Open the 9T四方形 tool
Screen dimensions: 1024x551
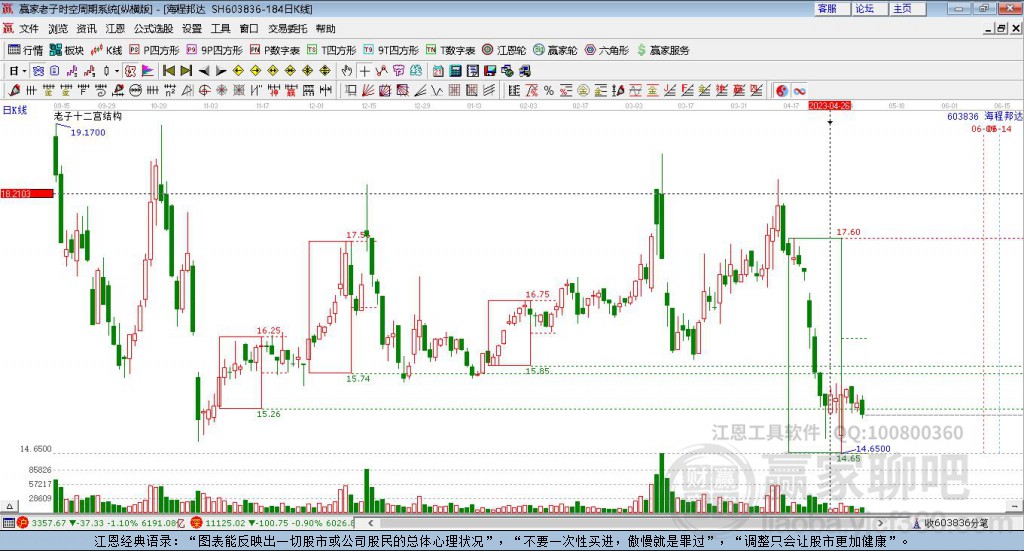point(391,50)
